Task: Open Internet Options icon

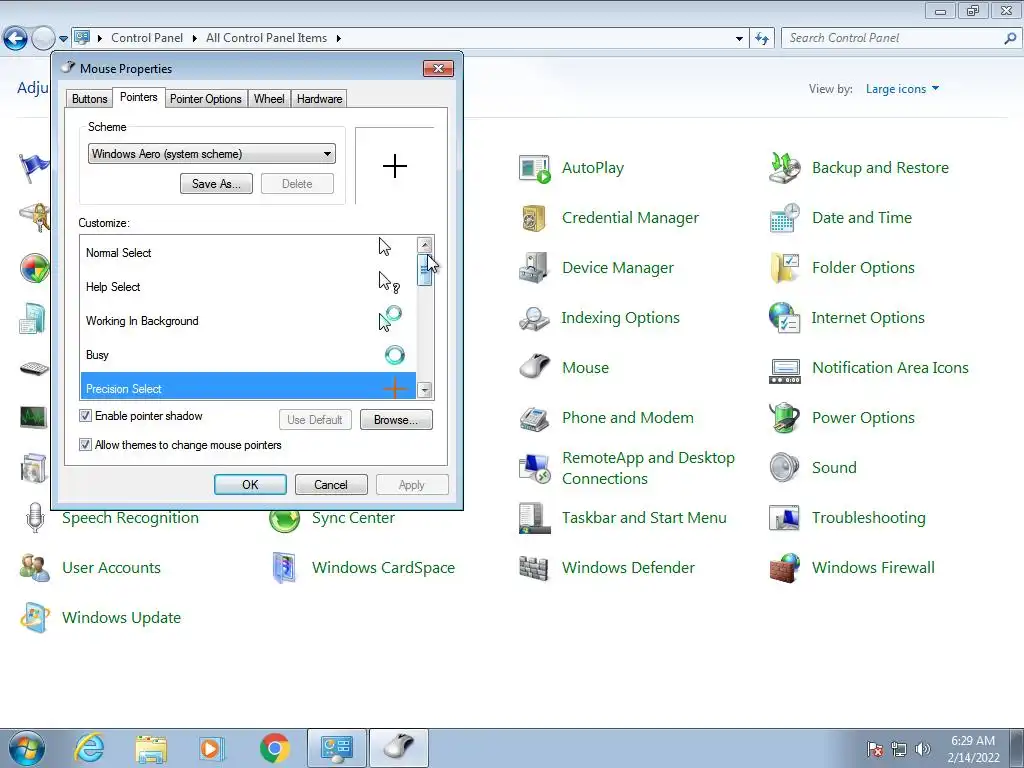Action: [784, 318]
